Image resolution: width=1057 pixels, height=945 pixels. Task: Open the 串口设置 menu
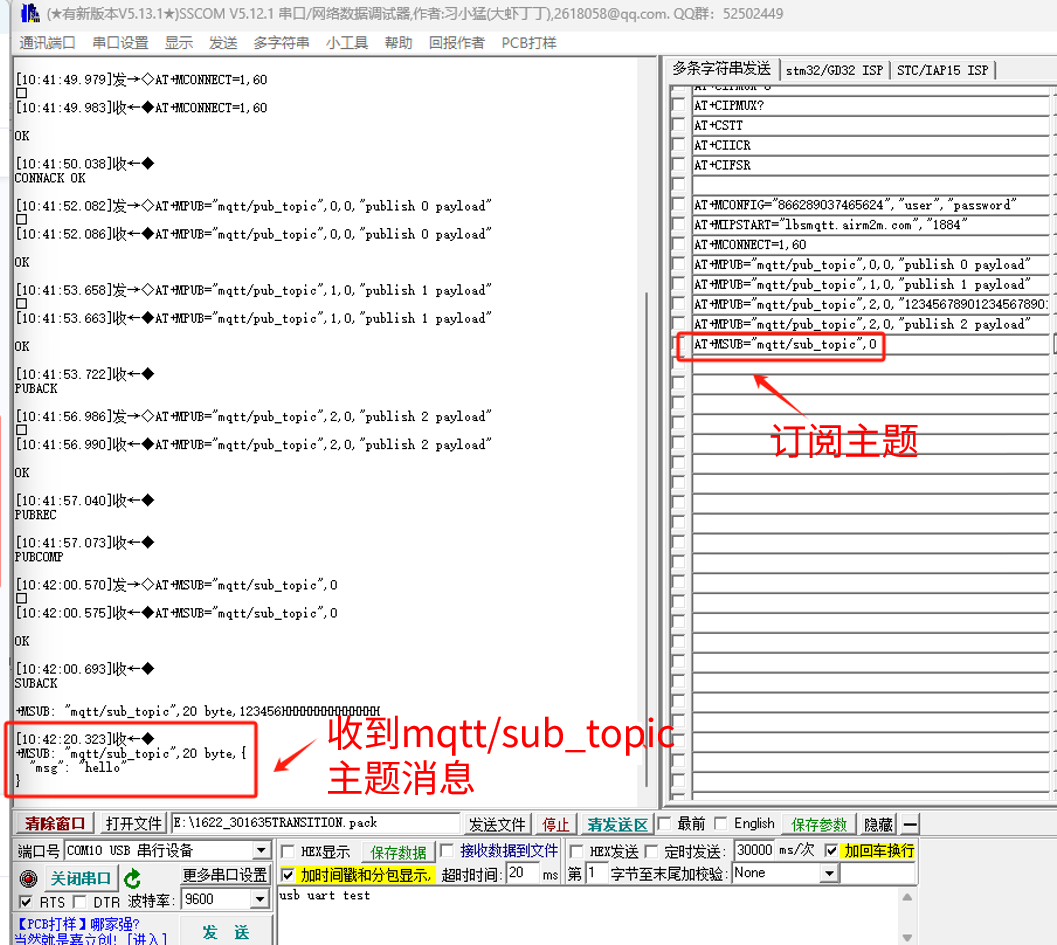(120, 43)
